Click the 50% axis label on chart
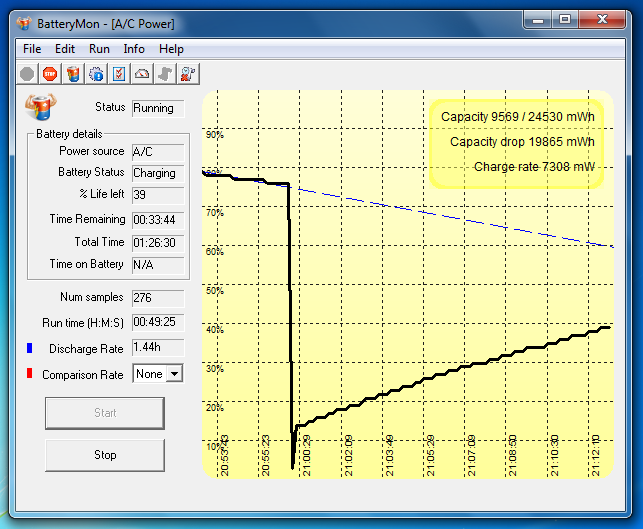 [214, 291]
